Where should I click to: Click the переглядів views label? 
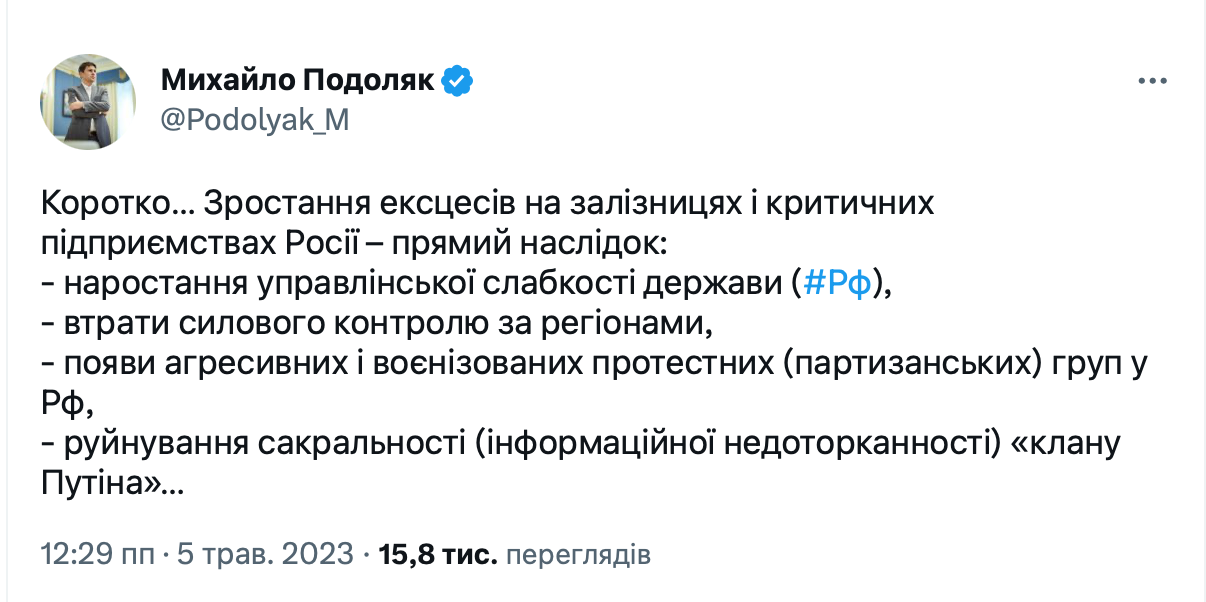click(x=579, y=553)
